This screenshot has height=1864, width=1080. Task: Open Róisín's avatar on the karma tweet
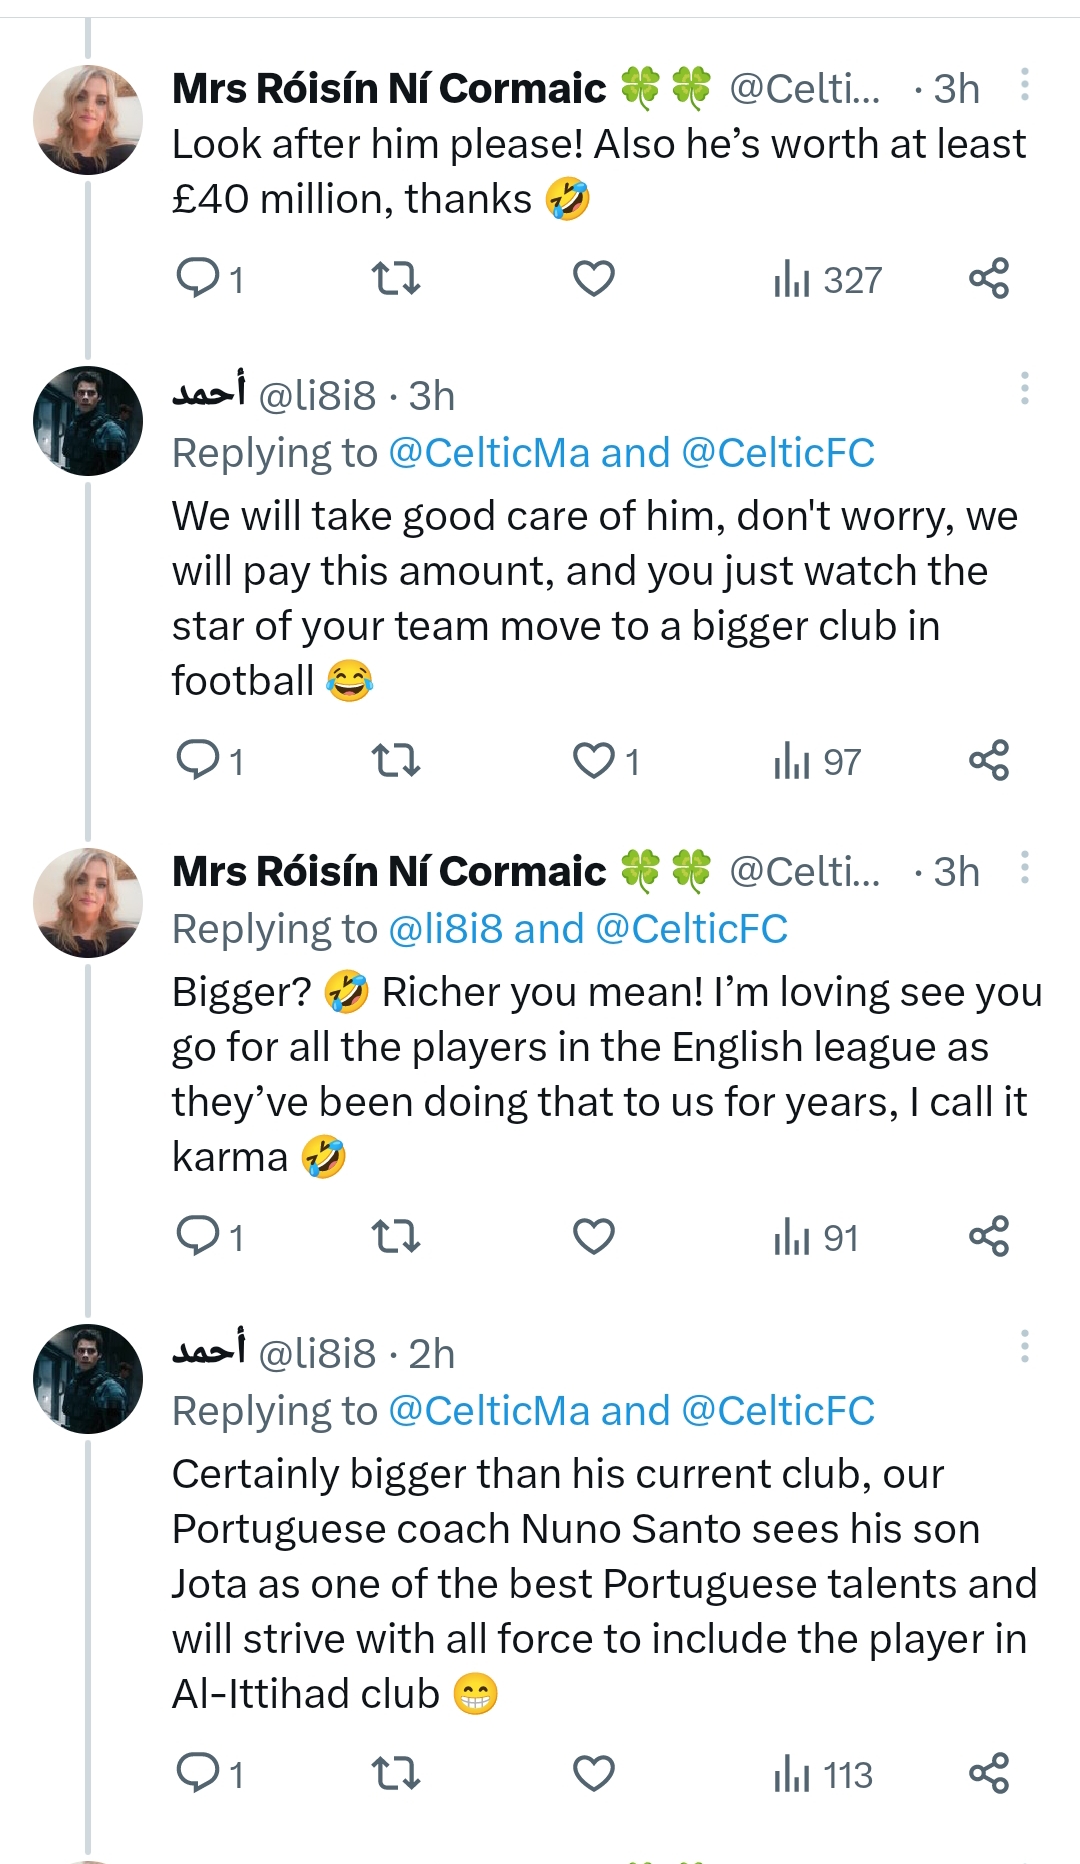click(88, 903)
